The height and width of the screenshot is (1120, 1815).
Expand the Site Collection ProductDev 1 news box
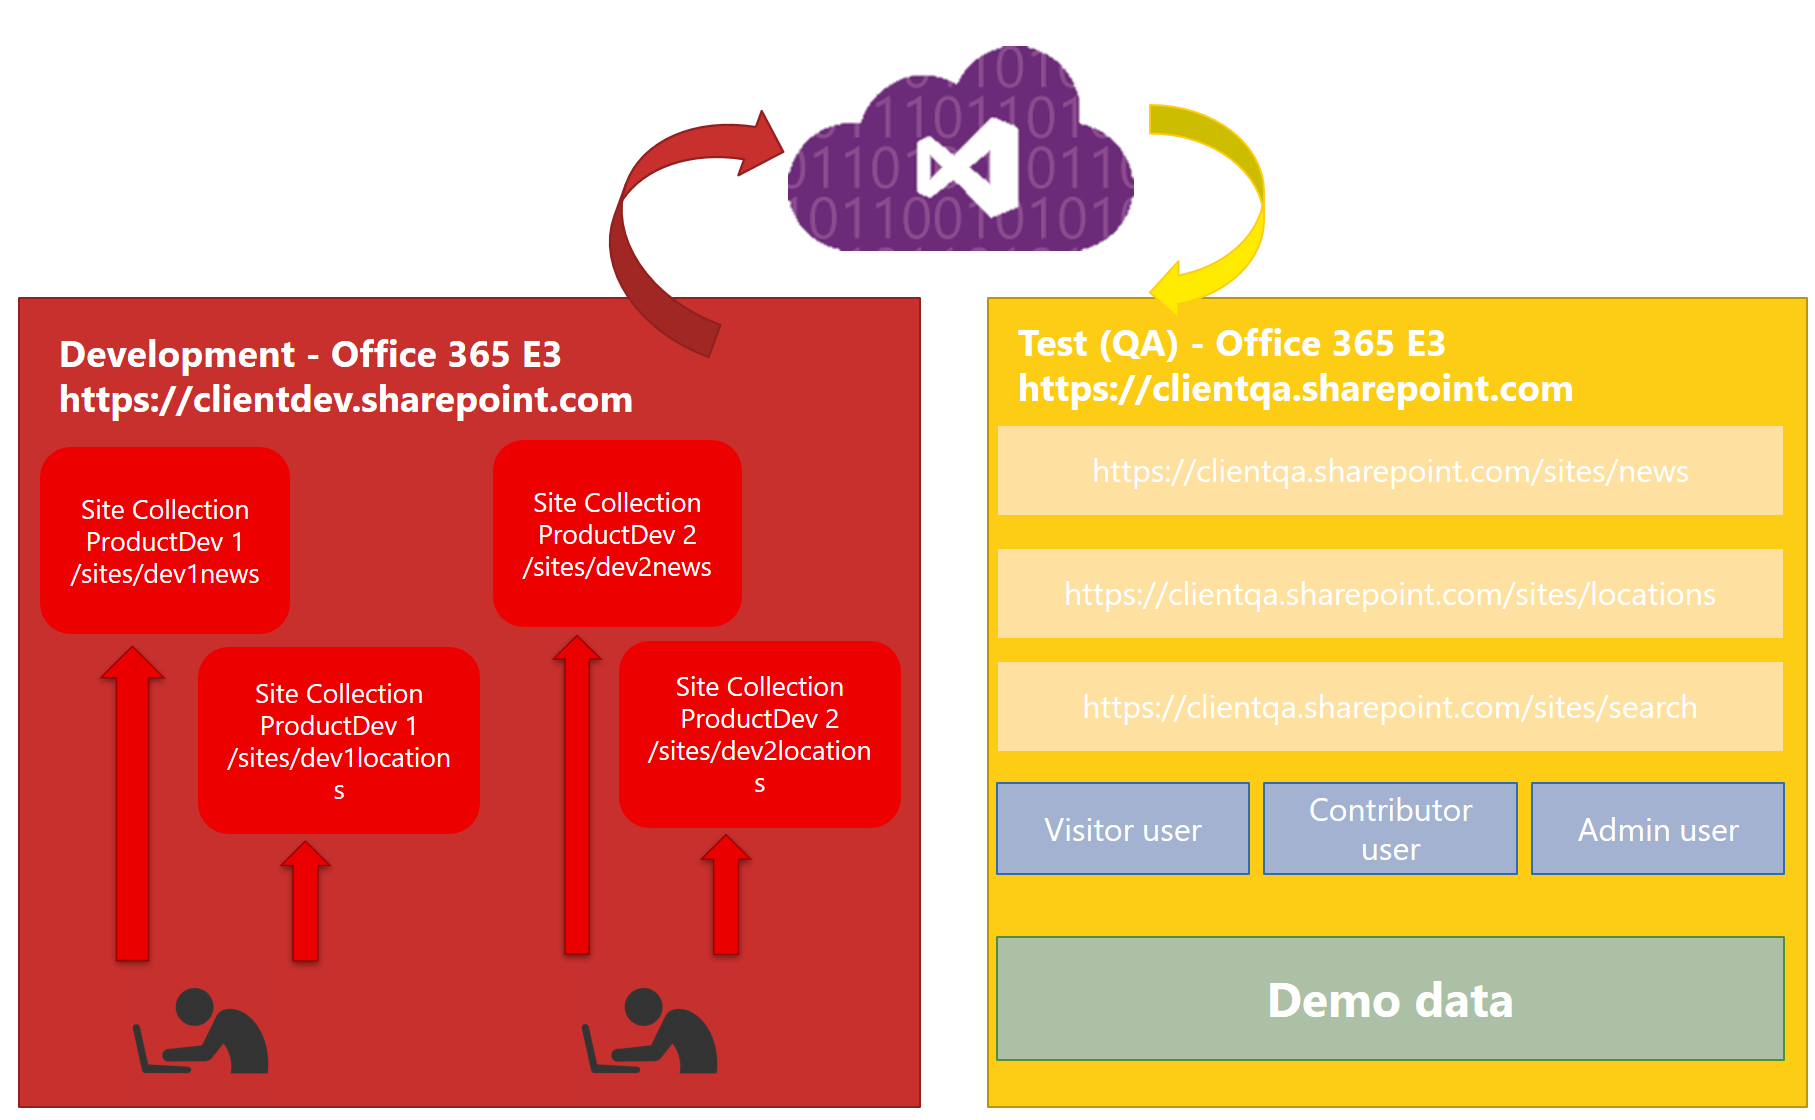[x=165, y=540]
